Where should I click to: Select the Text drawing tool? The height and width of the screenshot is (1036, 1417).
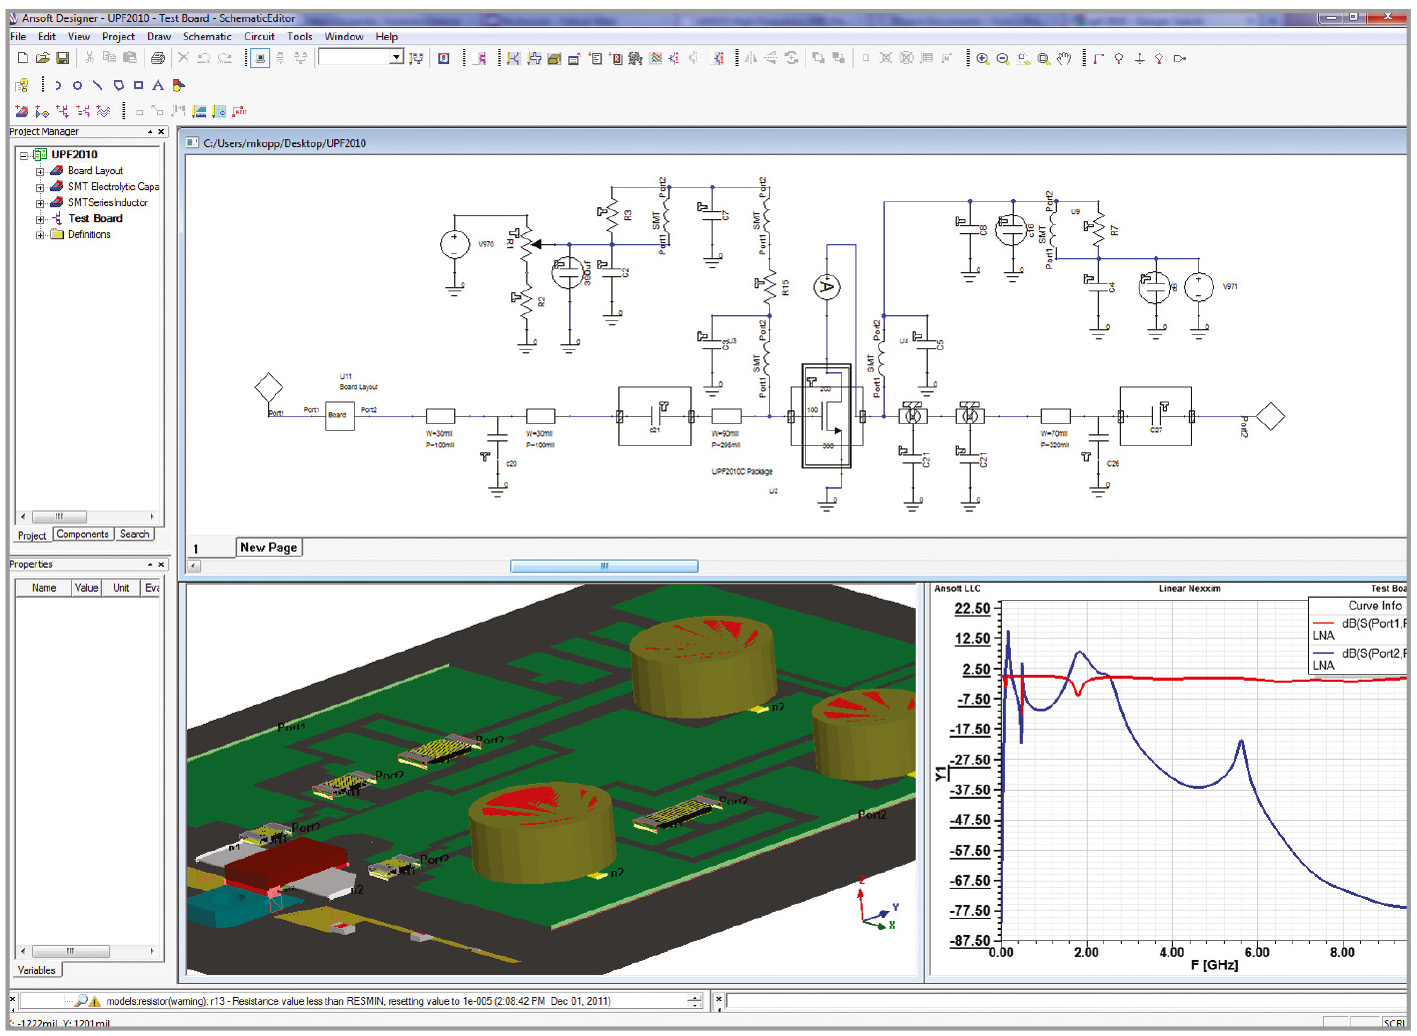[x=158, y=86]
